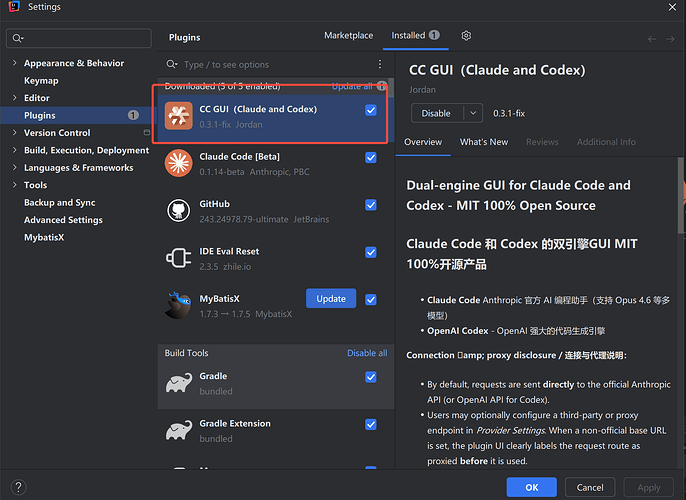Image resolution: width=686 pixels, height=500 pixels.
Task: Click the 0.3.1-fix version label beside Disable
Action: 509,113
